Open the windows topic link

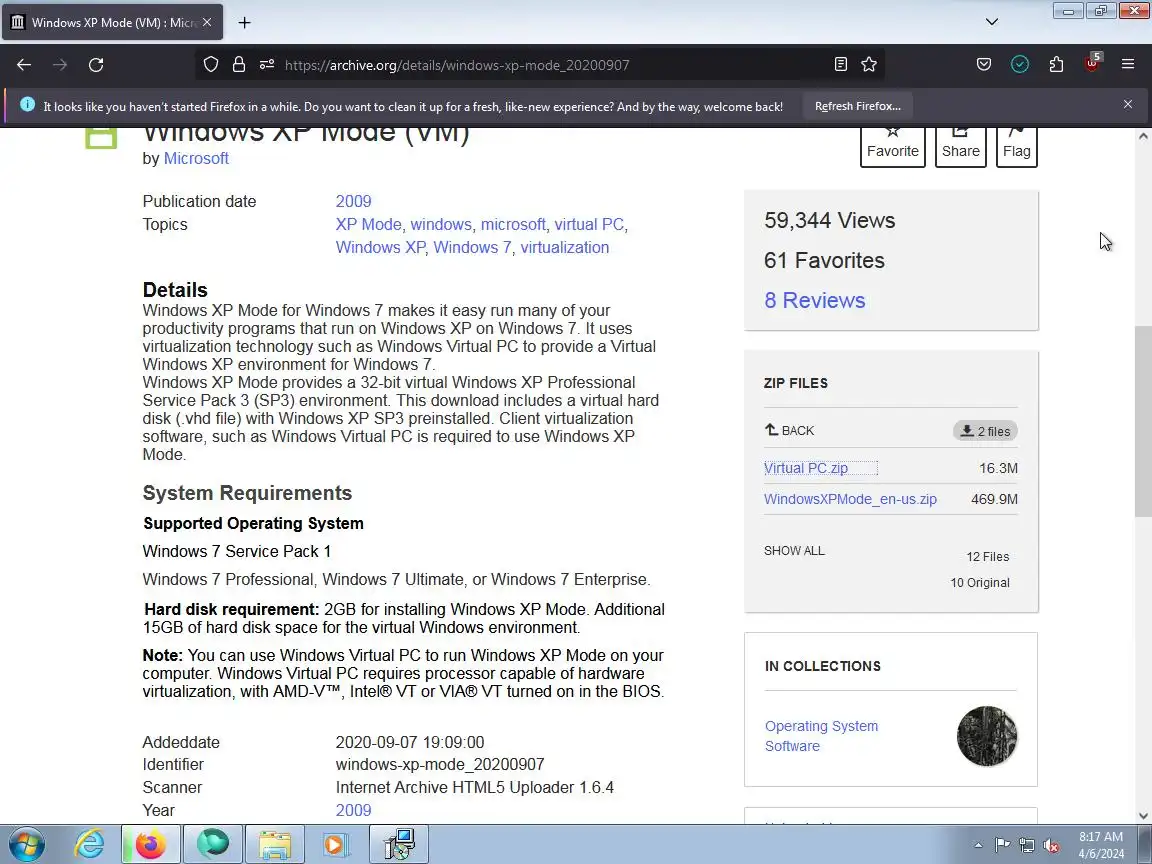tap(441, 224)
